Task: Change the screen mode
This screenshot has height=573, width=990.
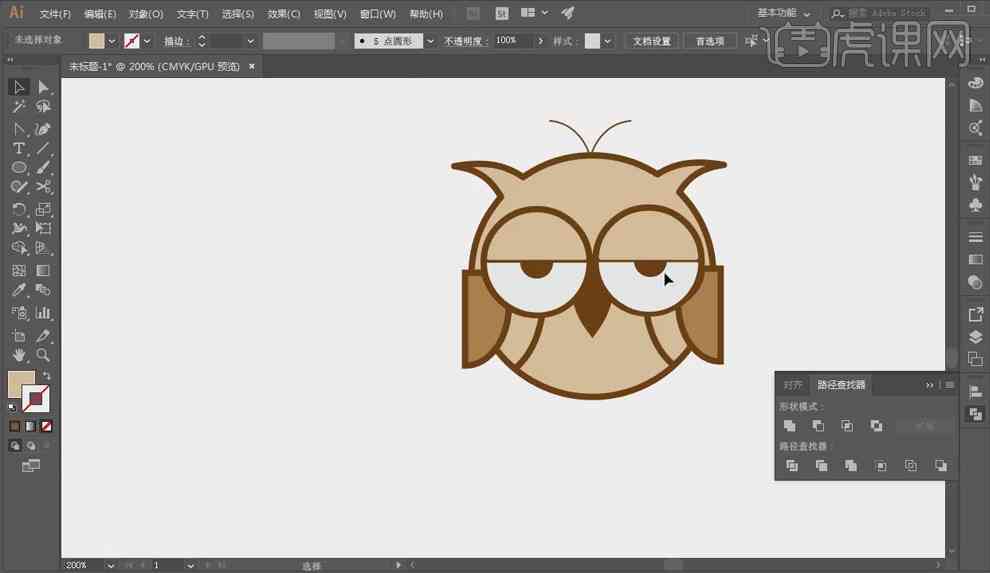Action: (30, 466)
